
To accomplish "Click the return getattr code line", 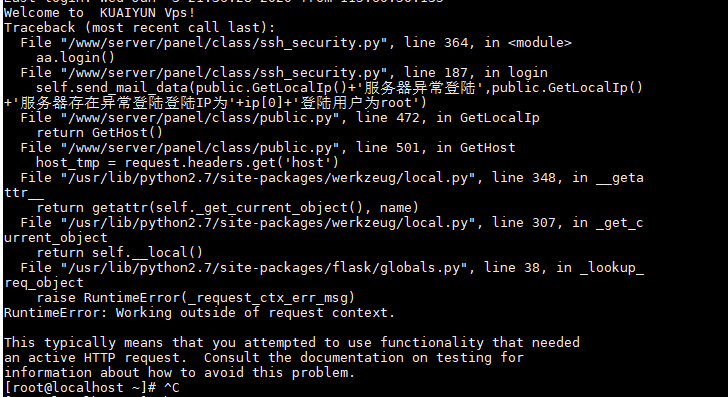I will 228,208.
